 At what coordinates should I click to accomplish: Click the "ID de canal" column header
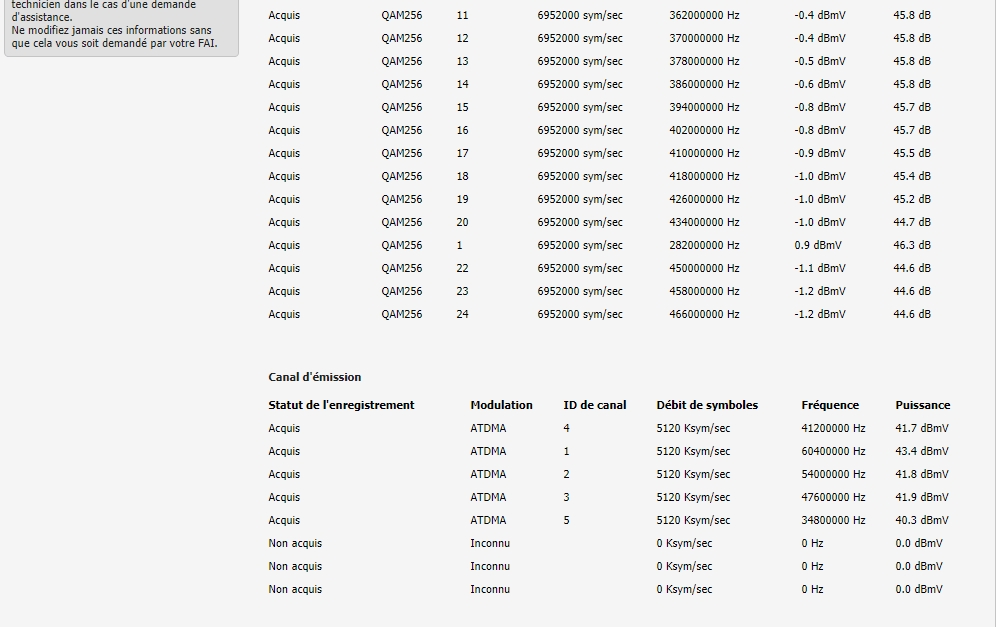[594, 405]
